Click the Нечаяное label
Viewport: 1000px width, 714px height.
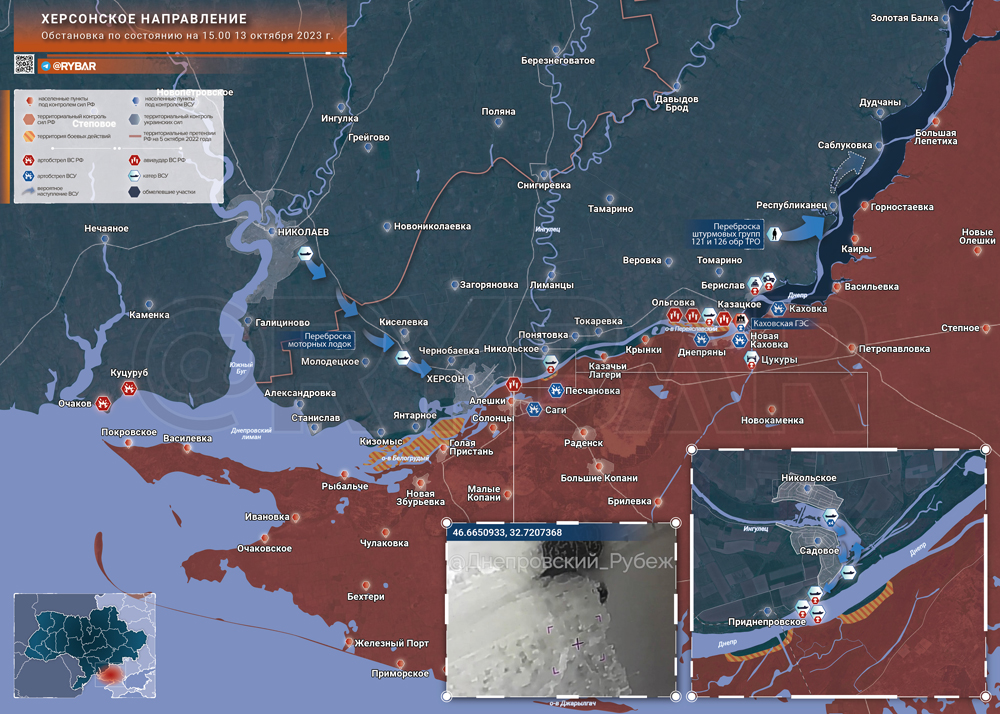[107, 229]
